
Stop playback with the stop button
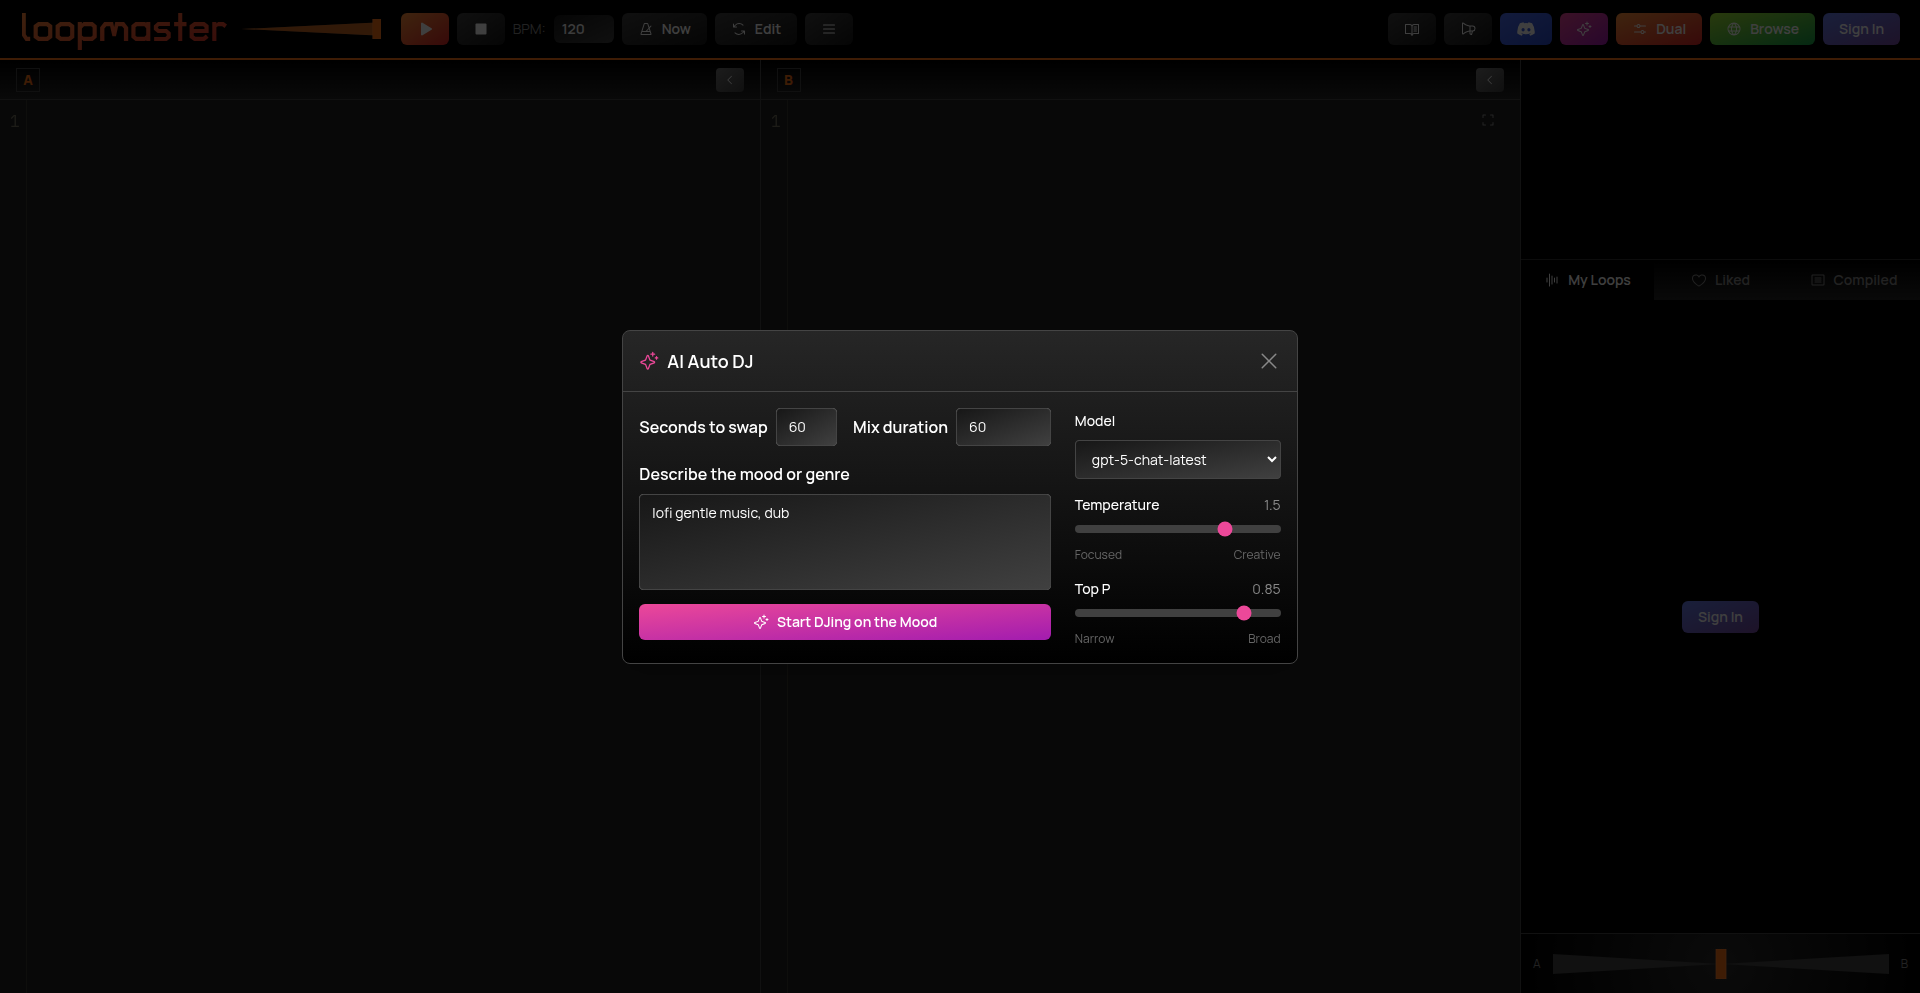click(480, 29)
